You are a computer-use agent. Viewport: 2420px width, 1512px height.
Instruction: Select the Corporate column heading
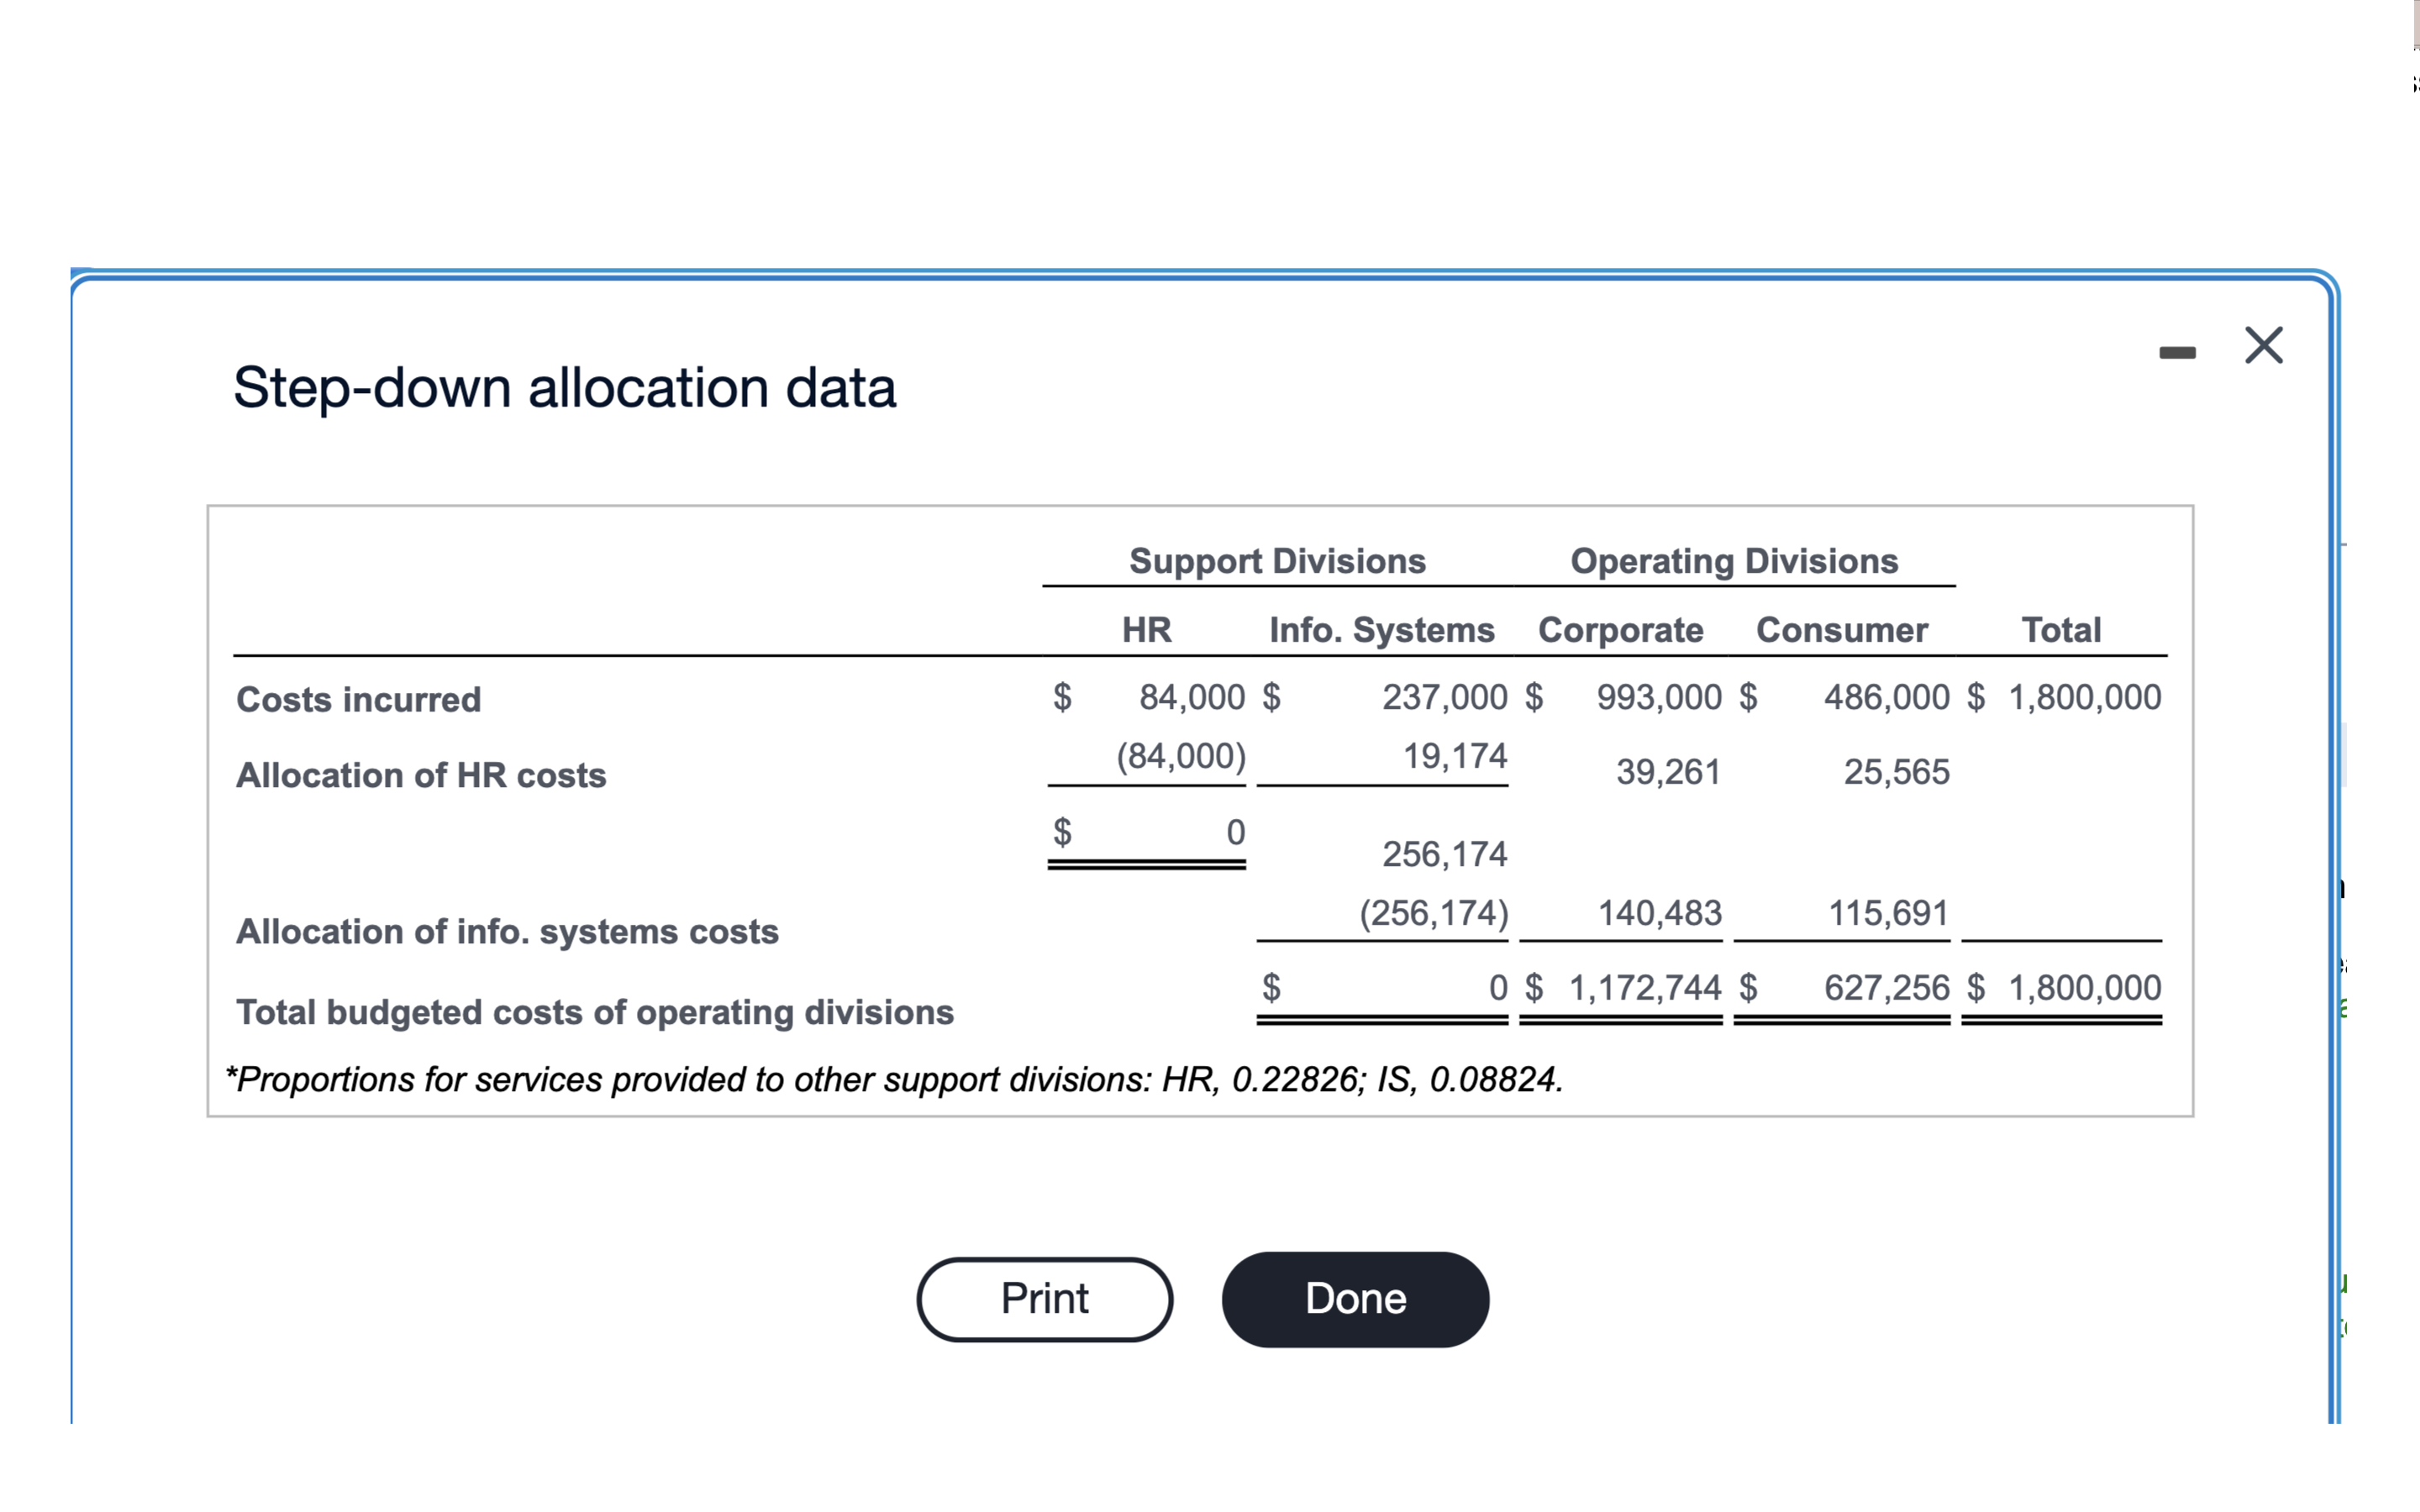tap(1621, 630)
